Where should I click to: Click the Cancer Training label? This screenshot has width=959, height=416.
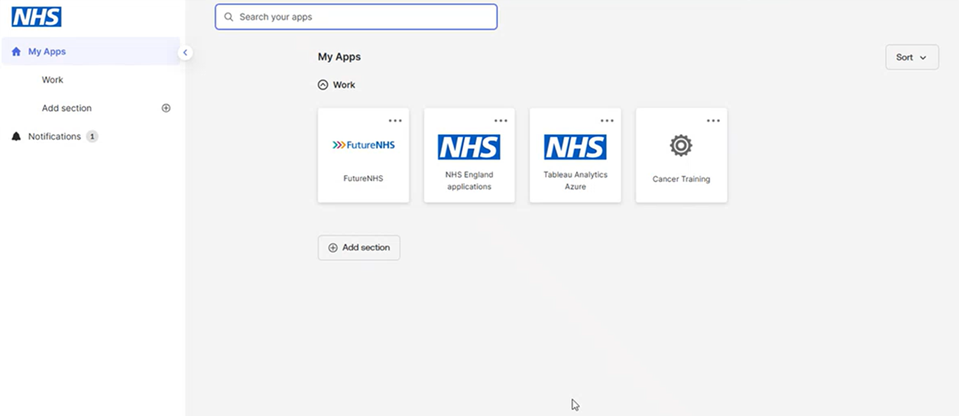[x=681, y=179]
